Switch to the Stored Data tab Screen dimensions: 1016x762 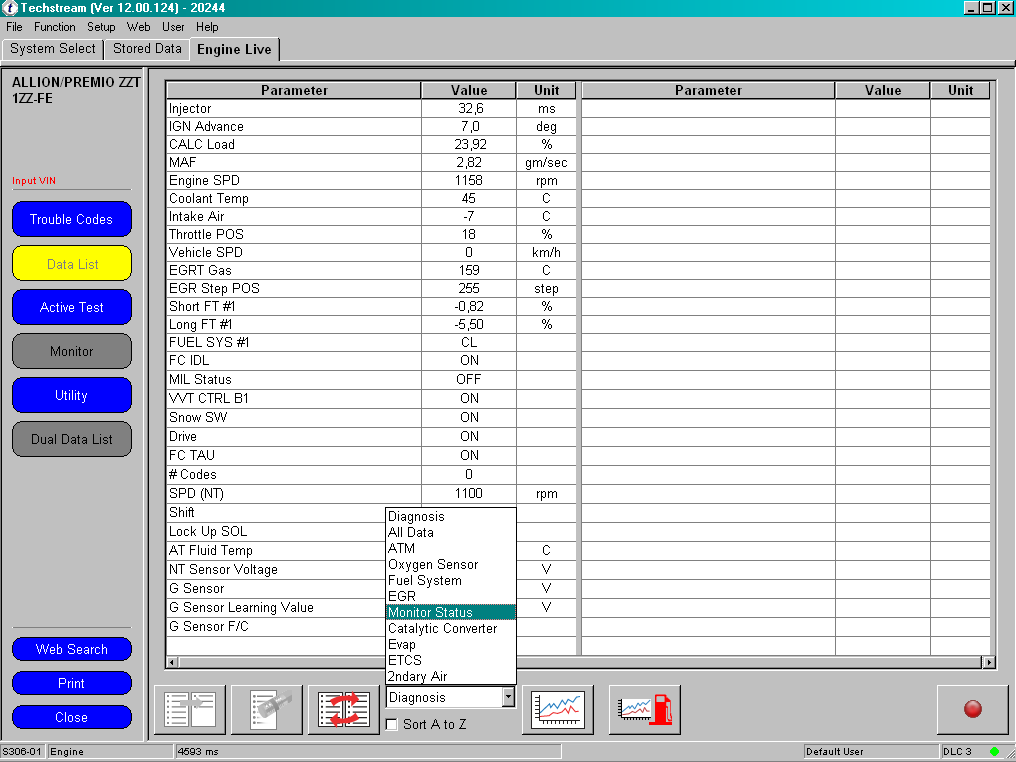[147, 48]
